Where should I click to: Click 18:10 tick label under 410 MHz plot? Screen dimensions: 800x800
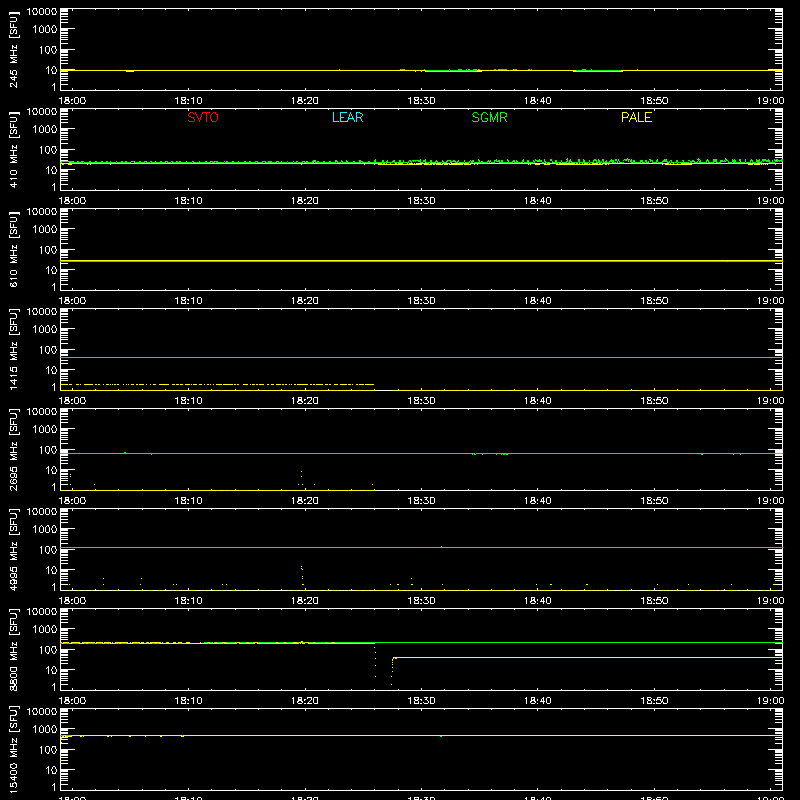click(188, 201)
